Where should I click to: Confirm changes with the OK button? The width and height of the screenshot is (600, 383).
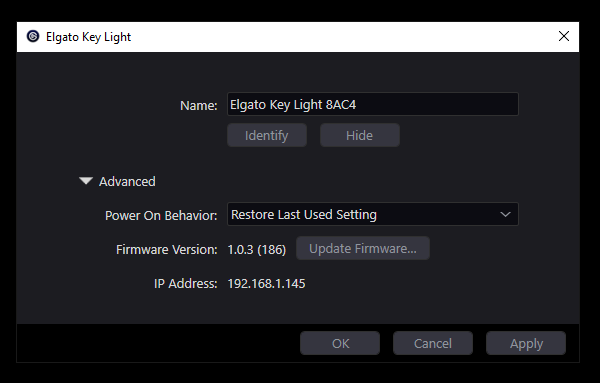pyautogui.click(x=340, y=343)
